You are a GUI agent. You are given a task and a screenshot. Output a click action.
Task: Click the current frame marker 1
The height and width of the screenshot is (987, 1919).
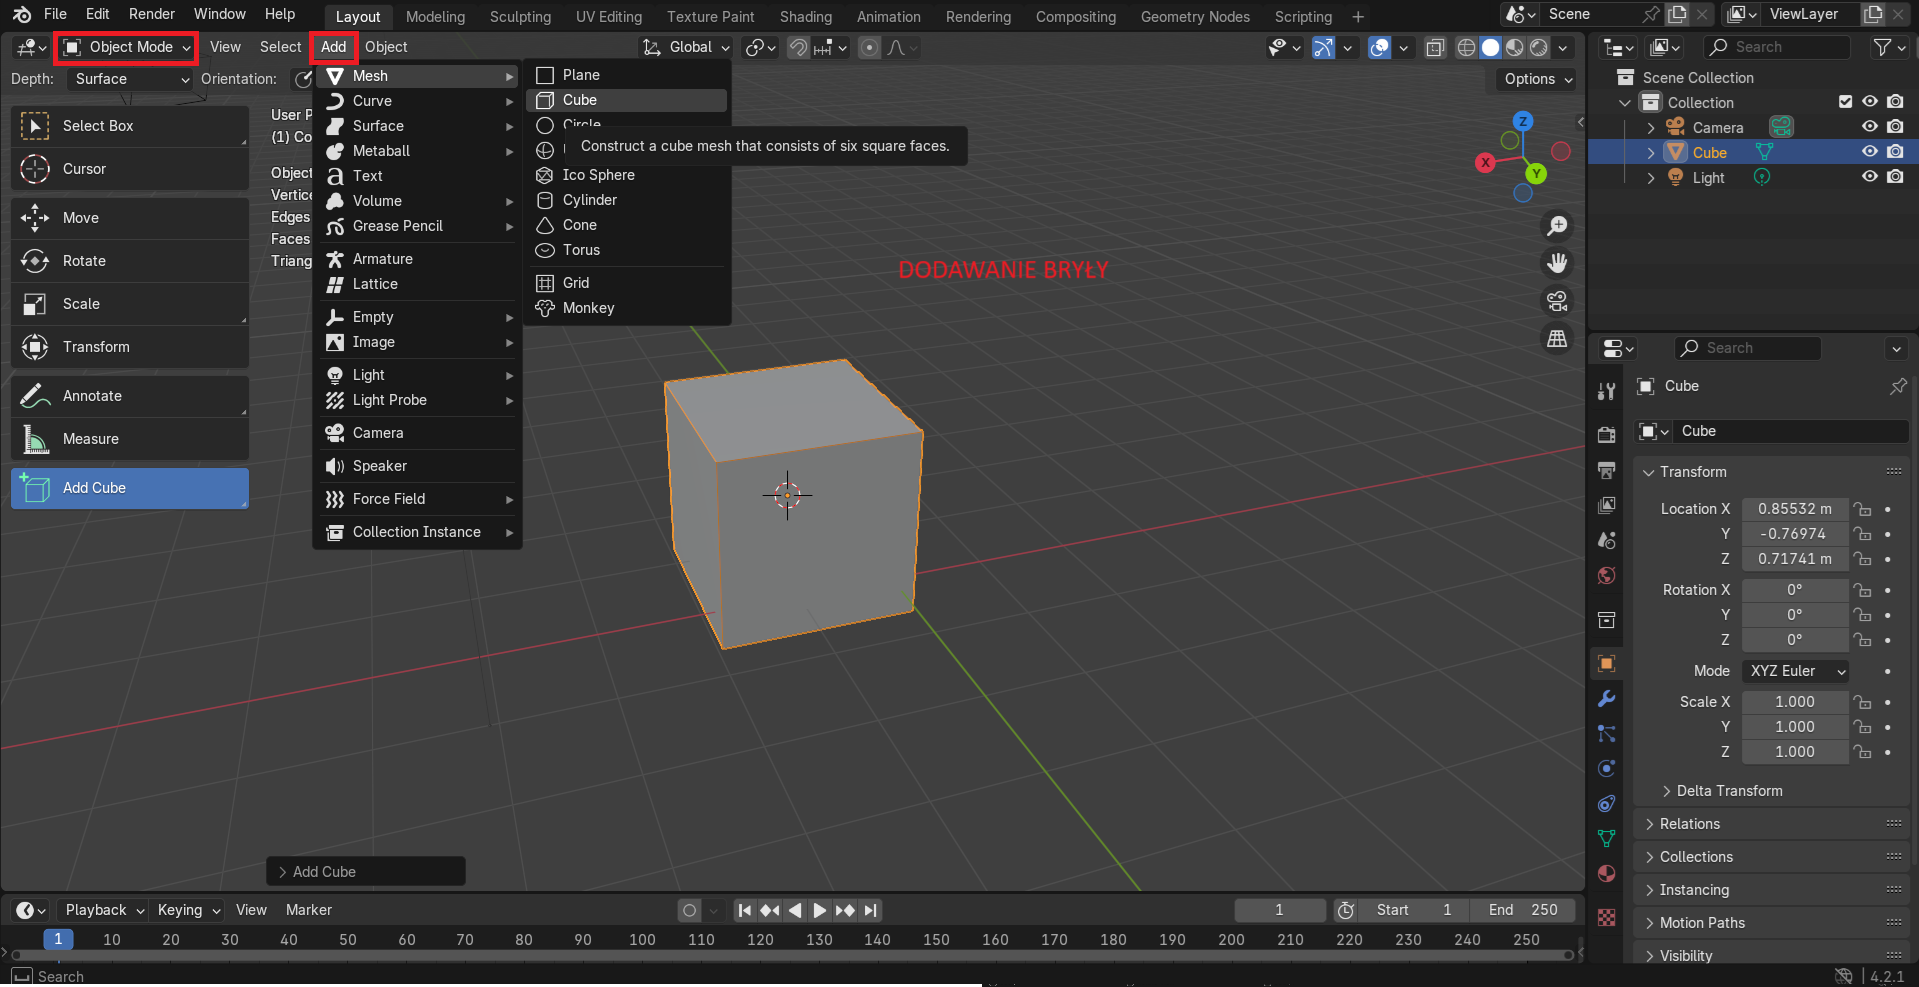click(58, 939)
